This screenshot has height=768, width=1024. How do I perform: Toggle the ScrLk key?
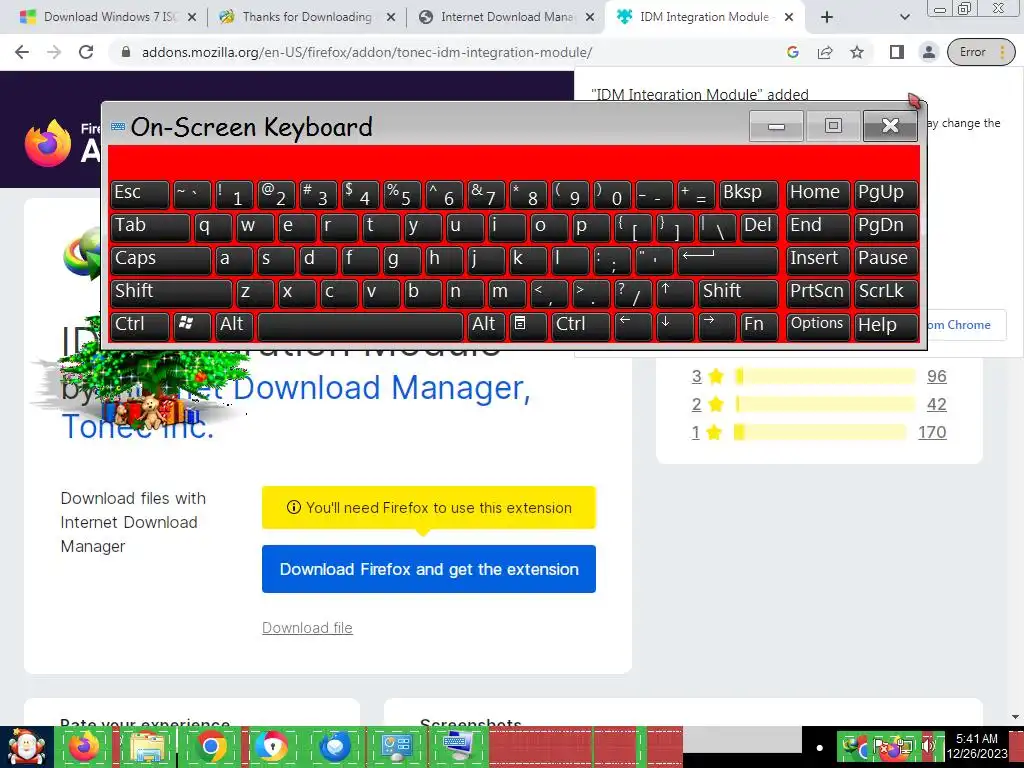[x=885, y=293]
